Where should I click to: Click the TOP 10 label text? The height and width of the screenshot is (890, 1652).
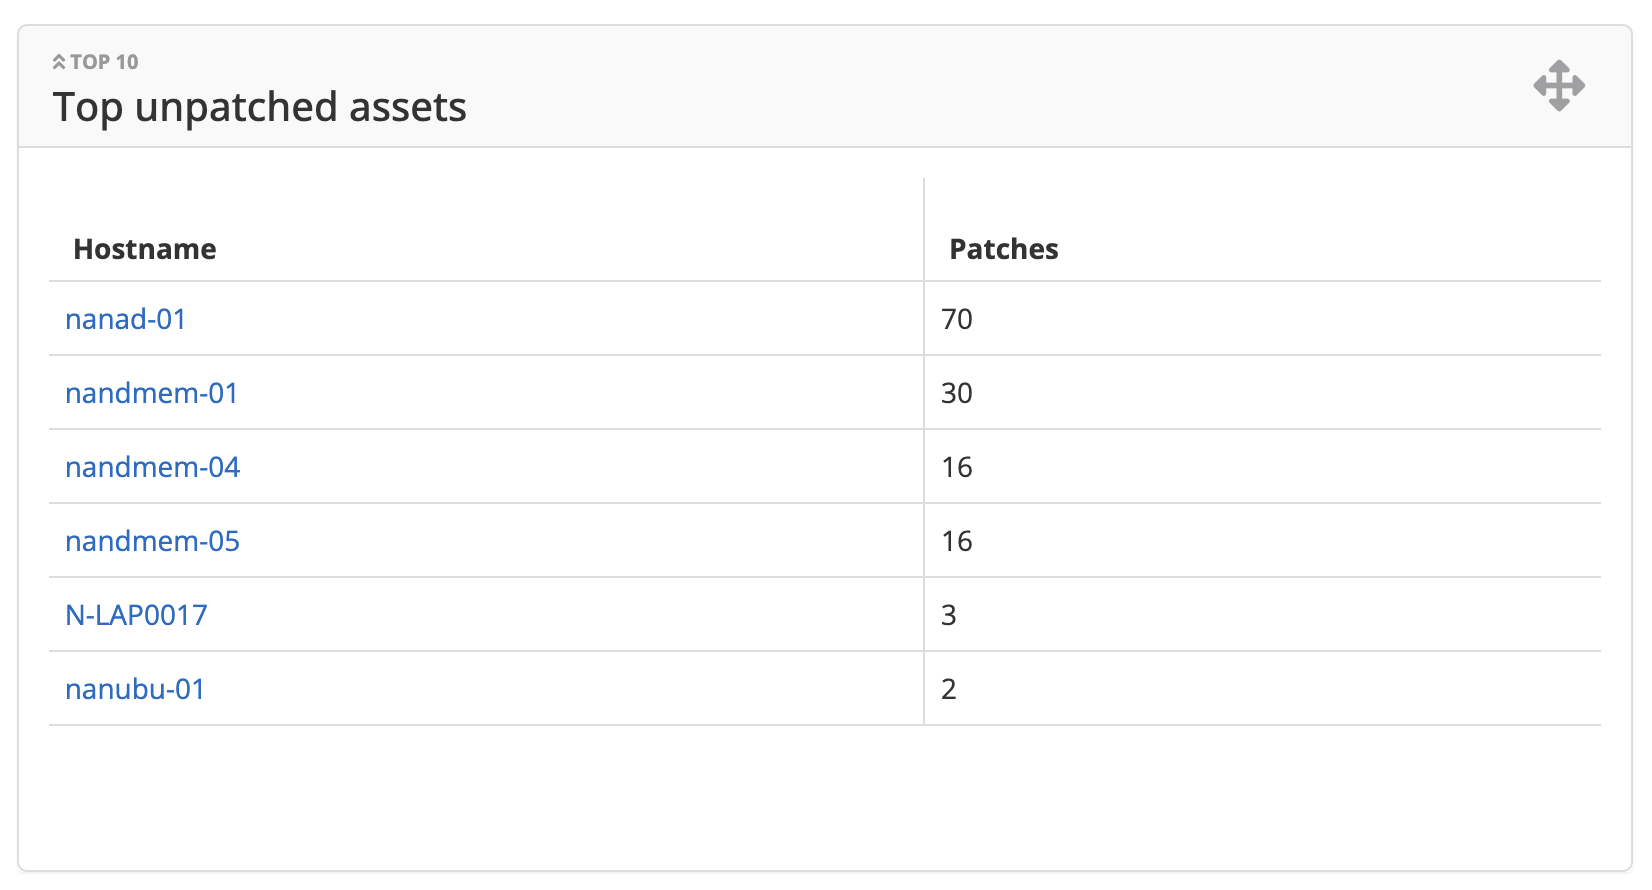point(105,62)
